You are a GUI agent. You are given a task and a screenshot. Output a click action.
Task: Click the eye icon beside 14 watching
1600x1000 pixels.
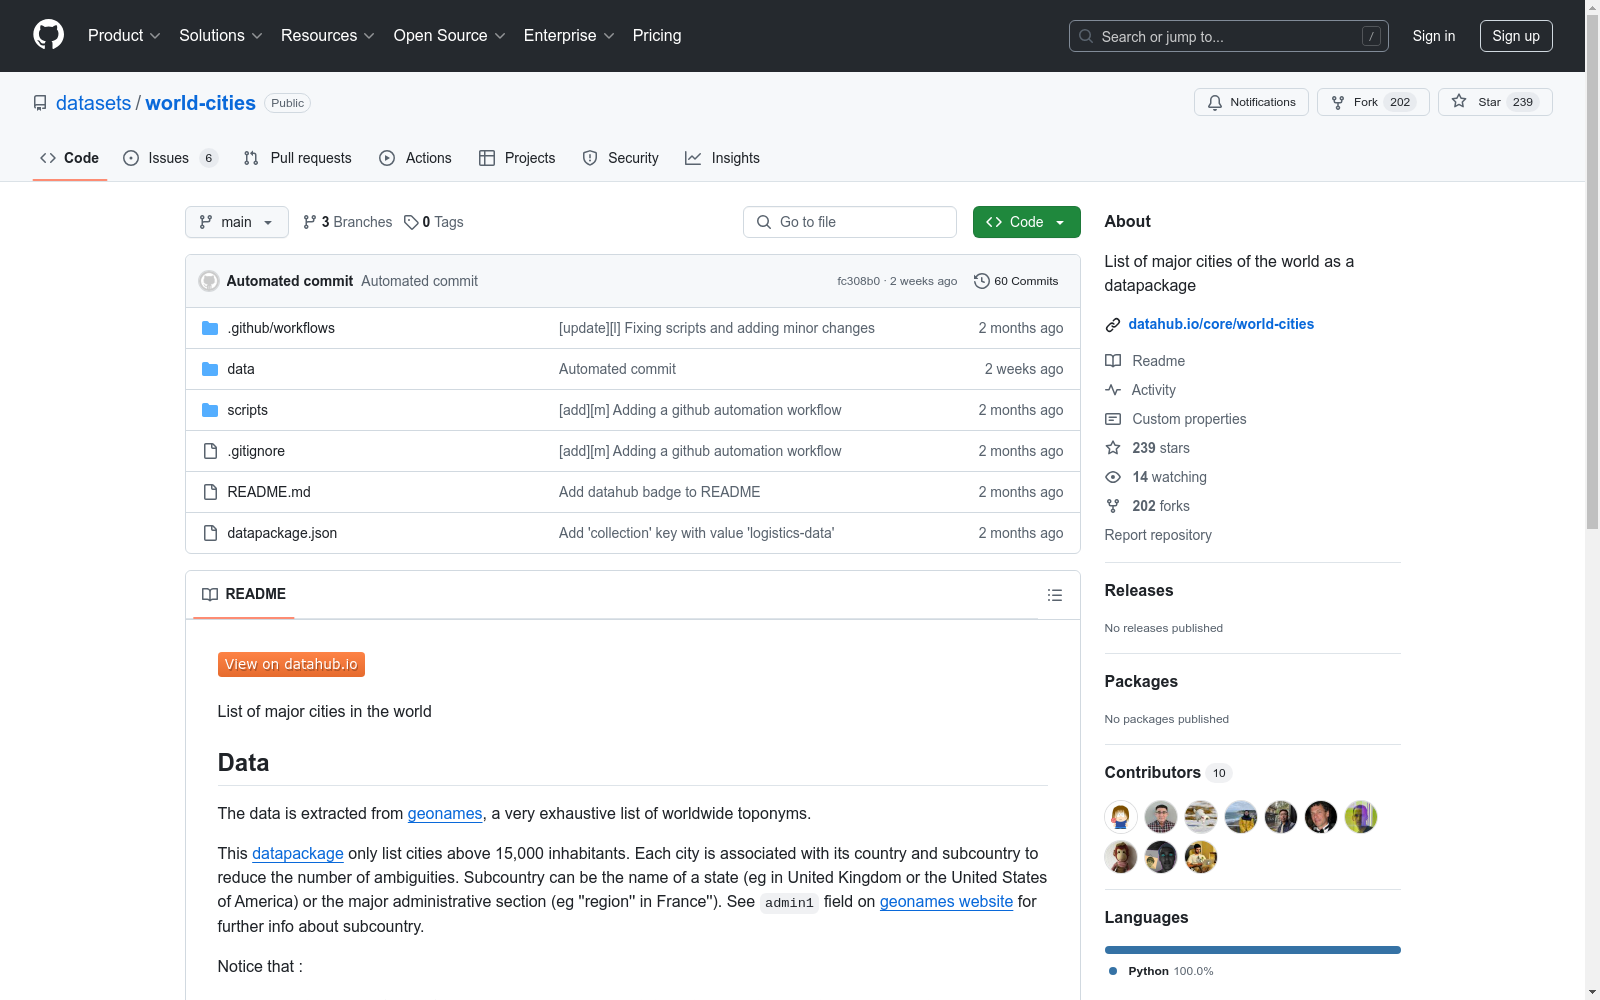click(x=1113, y=477)
